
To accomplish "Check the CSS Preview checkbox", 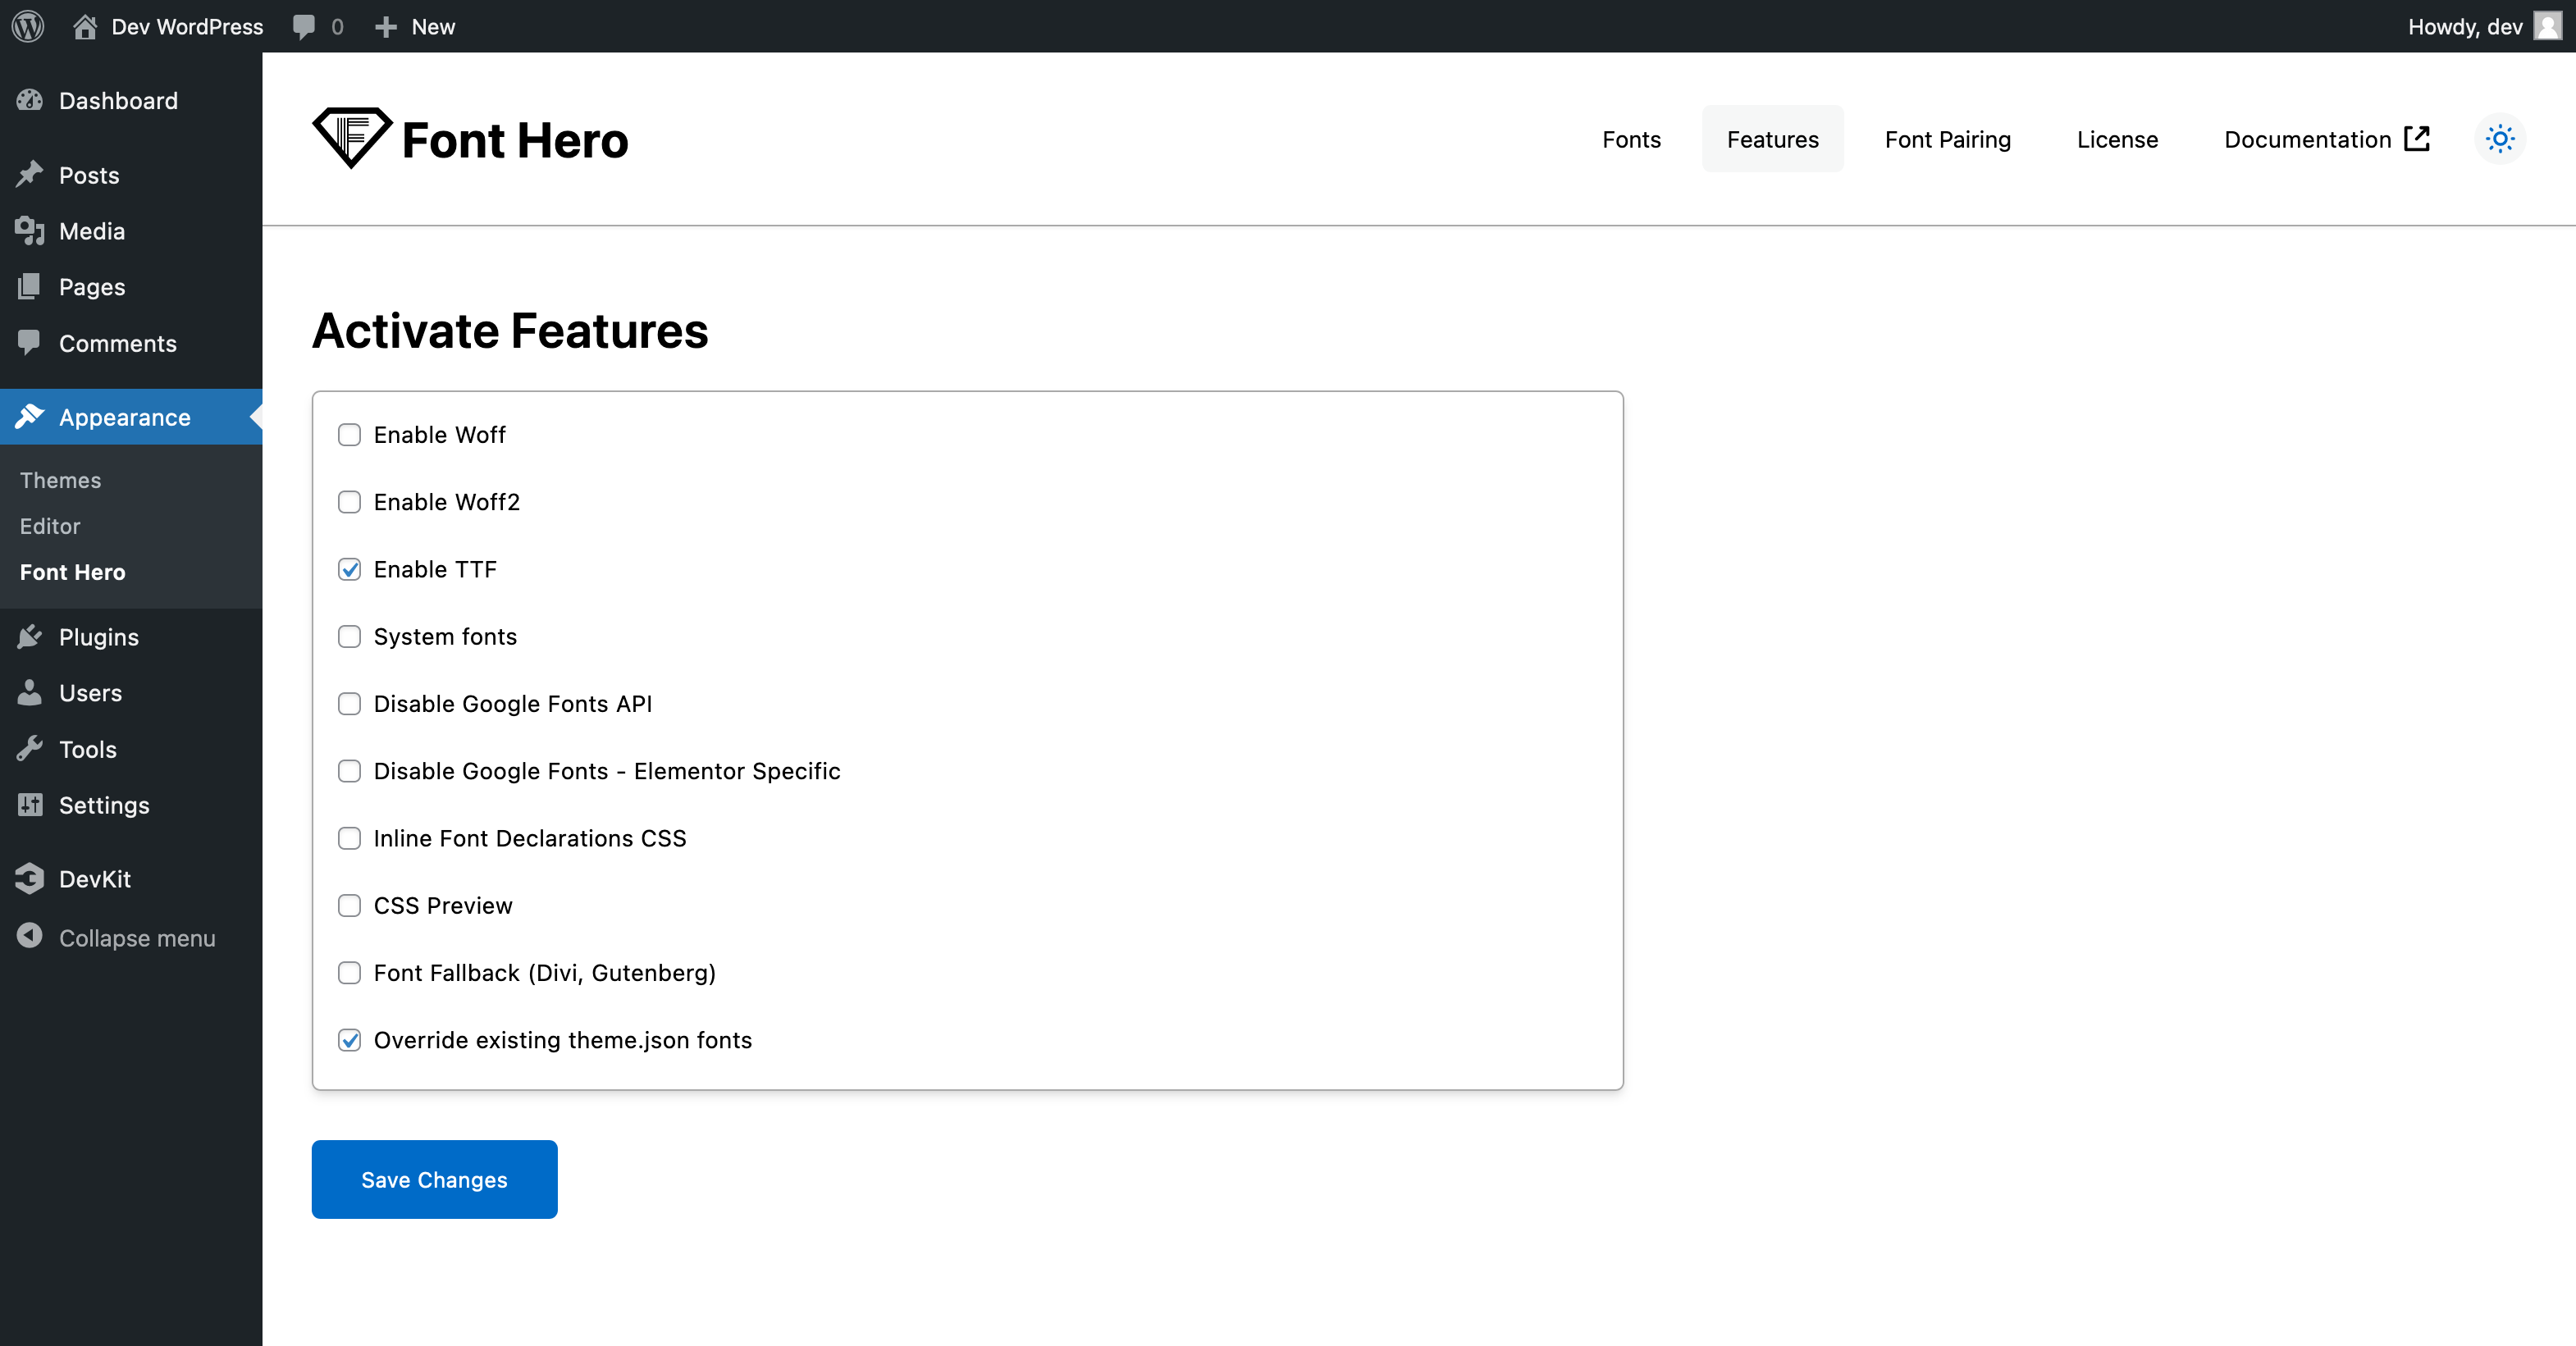I will point(349,906).
